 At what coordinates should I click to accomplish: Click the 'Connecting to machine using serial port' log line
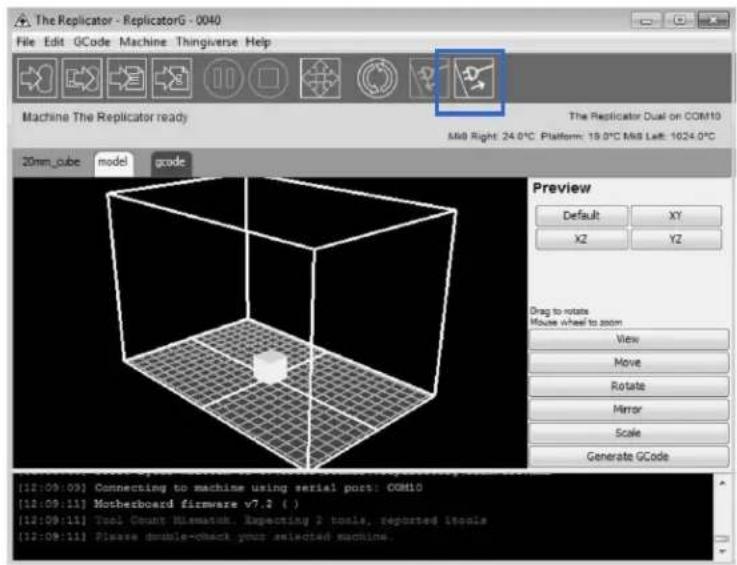click(220, 488)
